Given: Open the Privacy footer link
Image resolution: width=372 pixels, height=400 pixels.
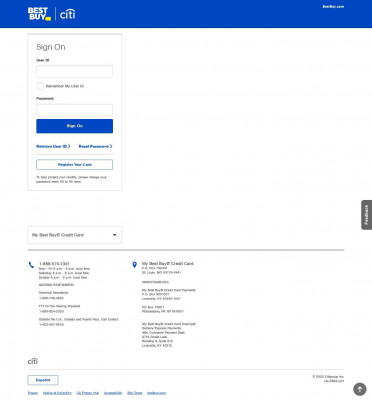Looking at the screenshot, I should click(33, 393).
